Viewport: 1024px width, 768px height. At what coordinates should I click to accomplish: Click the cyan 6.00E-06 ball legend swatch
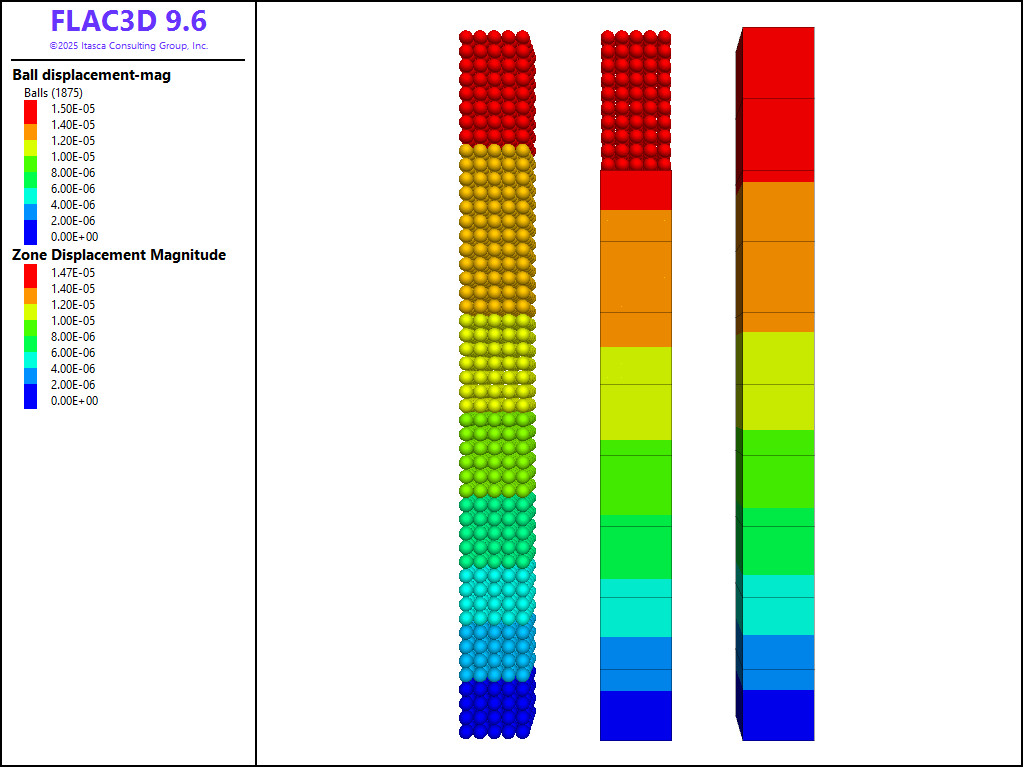[30, 189]
